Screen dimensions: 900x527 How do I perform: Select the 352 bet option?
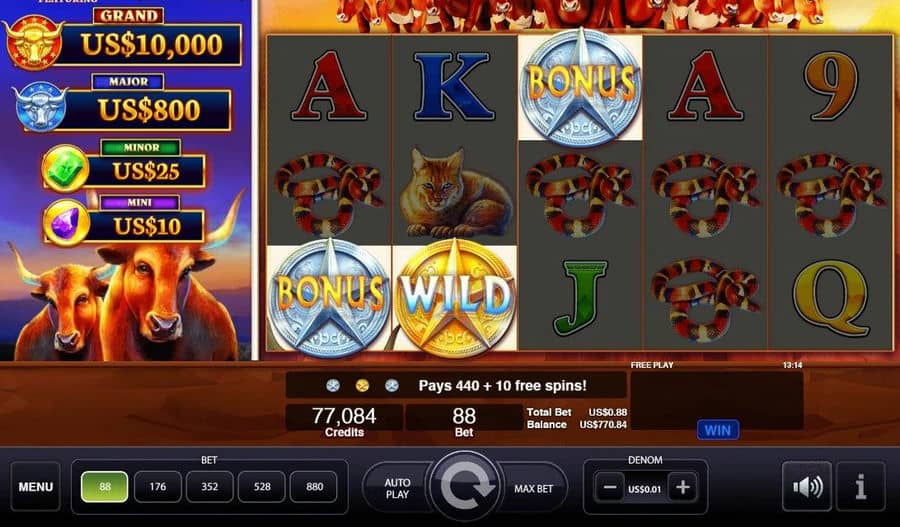point(210,487)
